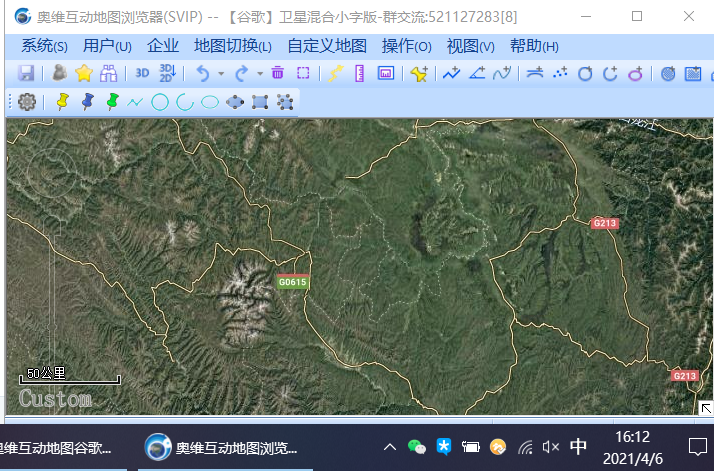Add a polyline track with plus icon
The width and height of the screenshot is (714, 471).
pyautogui.click(x=452, y=73)
